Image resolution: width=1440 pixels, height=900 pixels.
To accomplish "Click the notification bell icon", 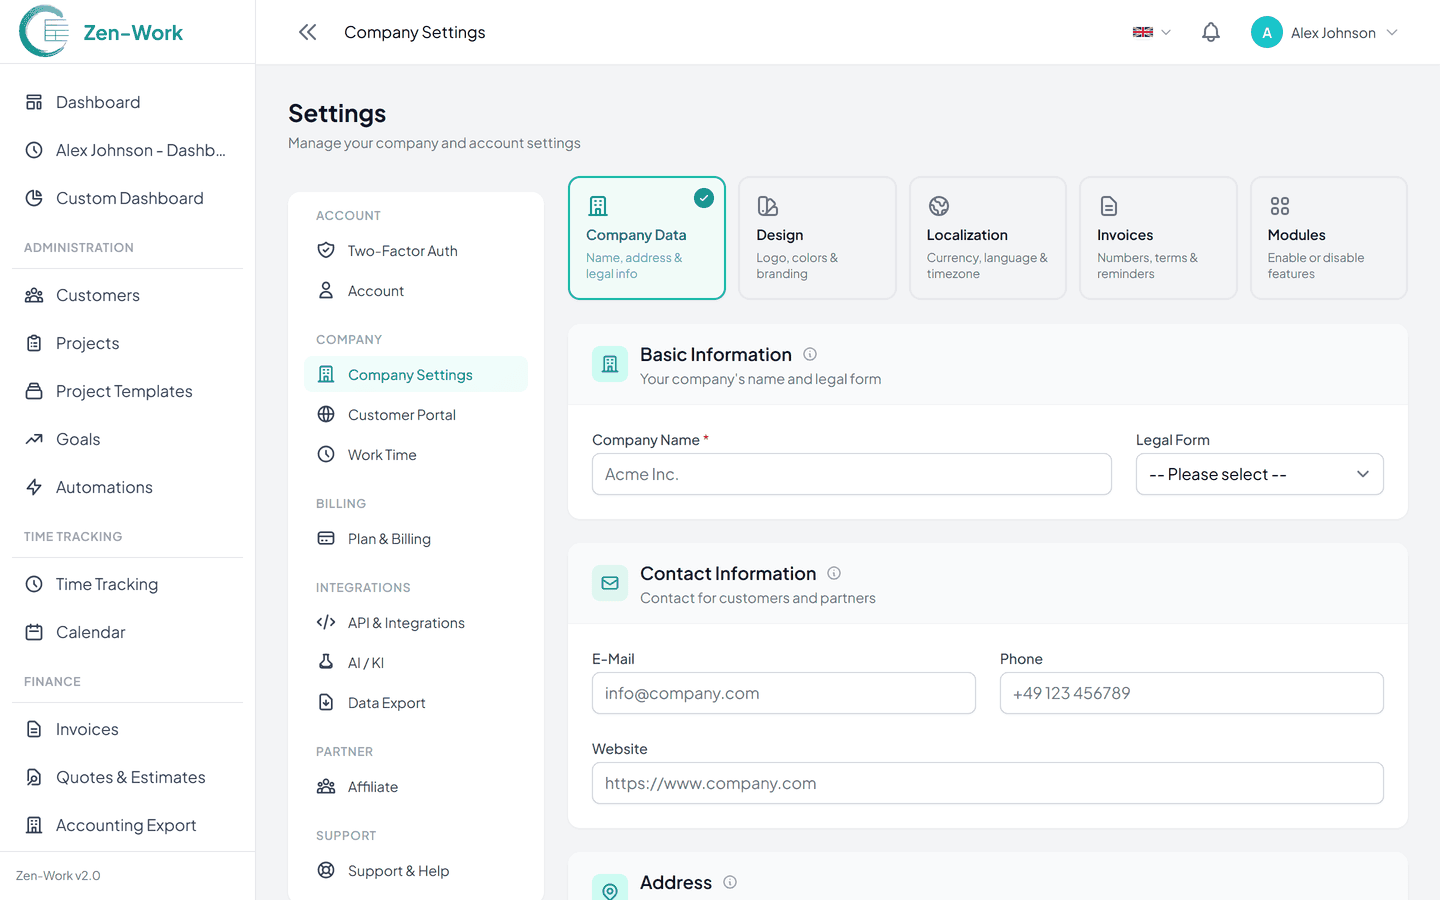I will click(1210, 31).
